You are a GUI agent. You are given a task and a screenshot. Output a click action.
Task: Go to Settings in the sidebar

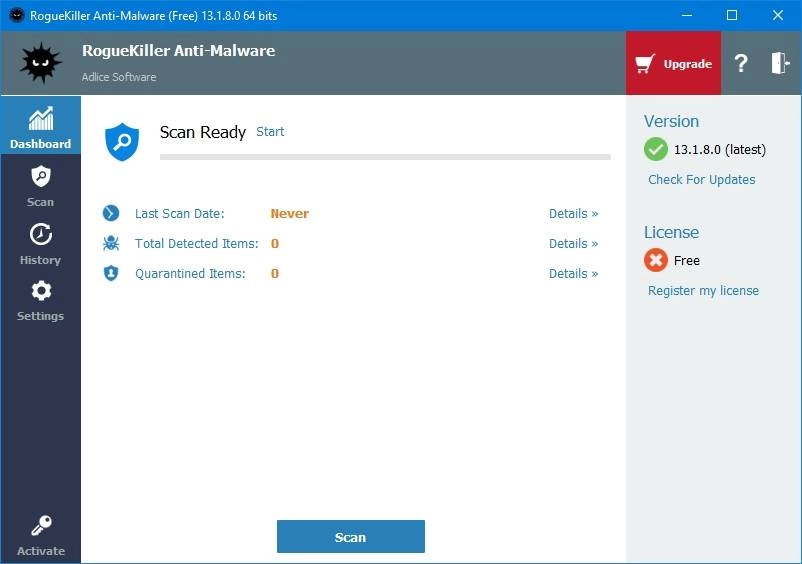(x=40, y=301)
